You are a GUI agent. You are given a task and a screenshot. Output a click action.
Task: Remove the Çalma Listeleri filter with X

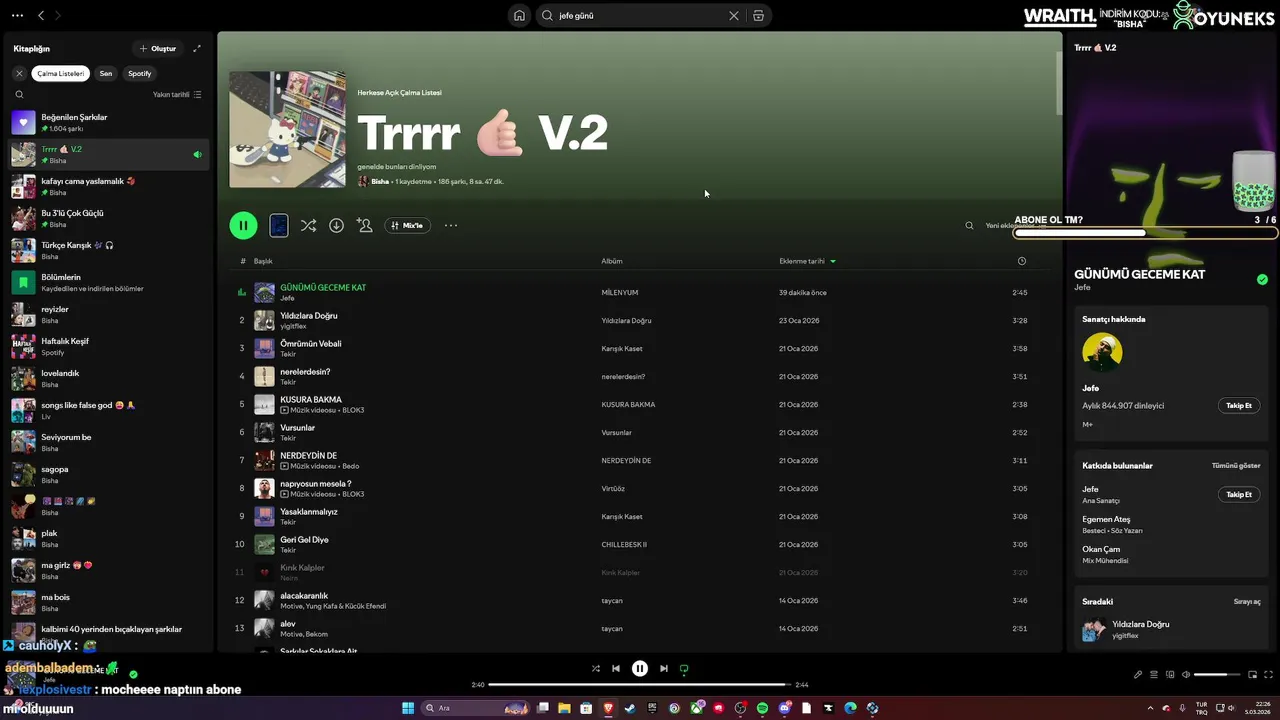19,73
